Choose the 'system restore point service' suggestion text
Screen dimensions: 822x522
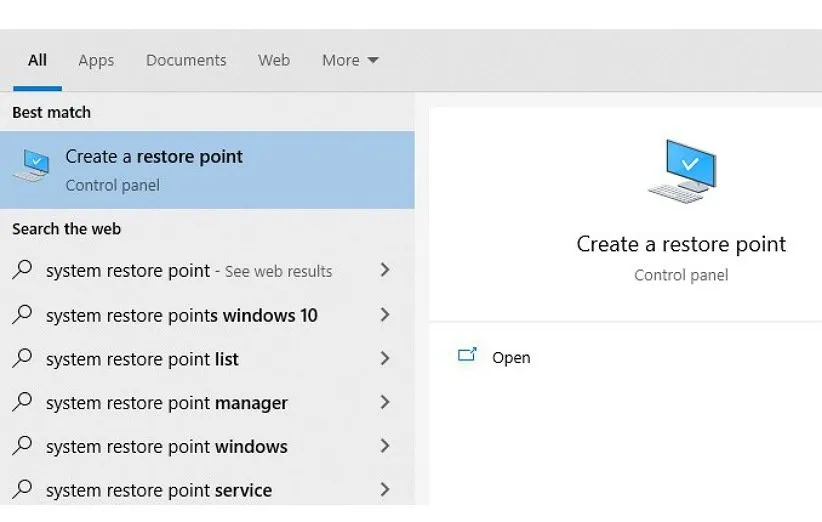159,490
